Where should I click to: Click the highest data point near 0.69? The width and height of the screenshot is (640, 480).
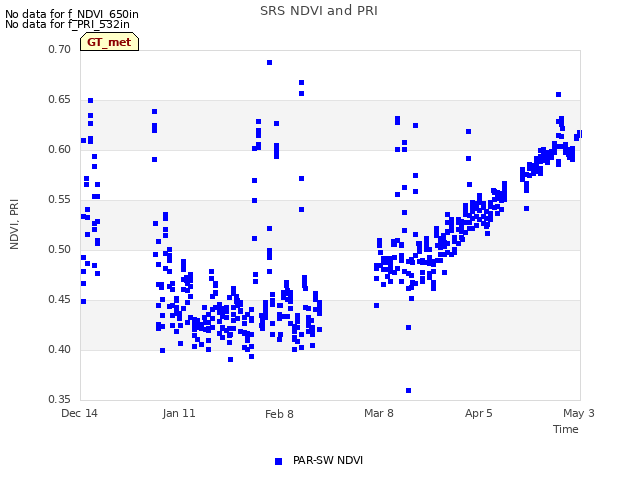(269, 62)
